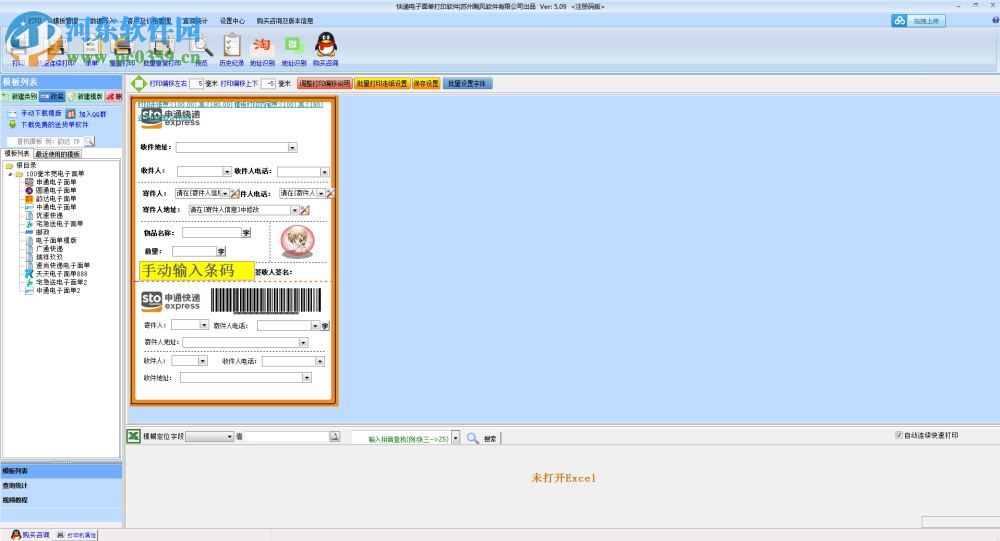Open the 购买咨询及版本信息 menu
This screenshot has width=1000, height=541.
284,21
